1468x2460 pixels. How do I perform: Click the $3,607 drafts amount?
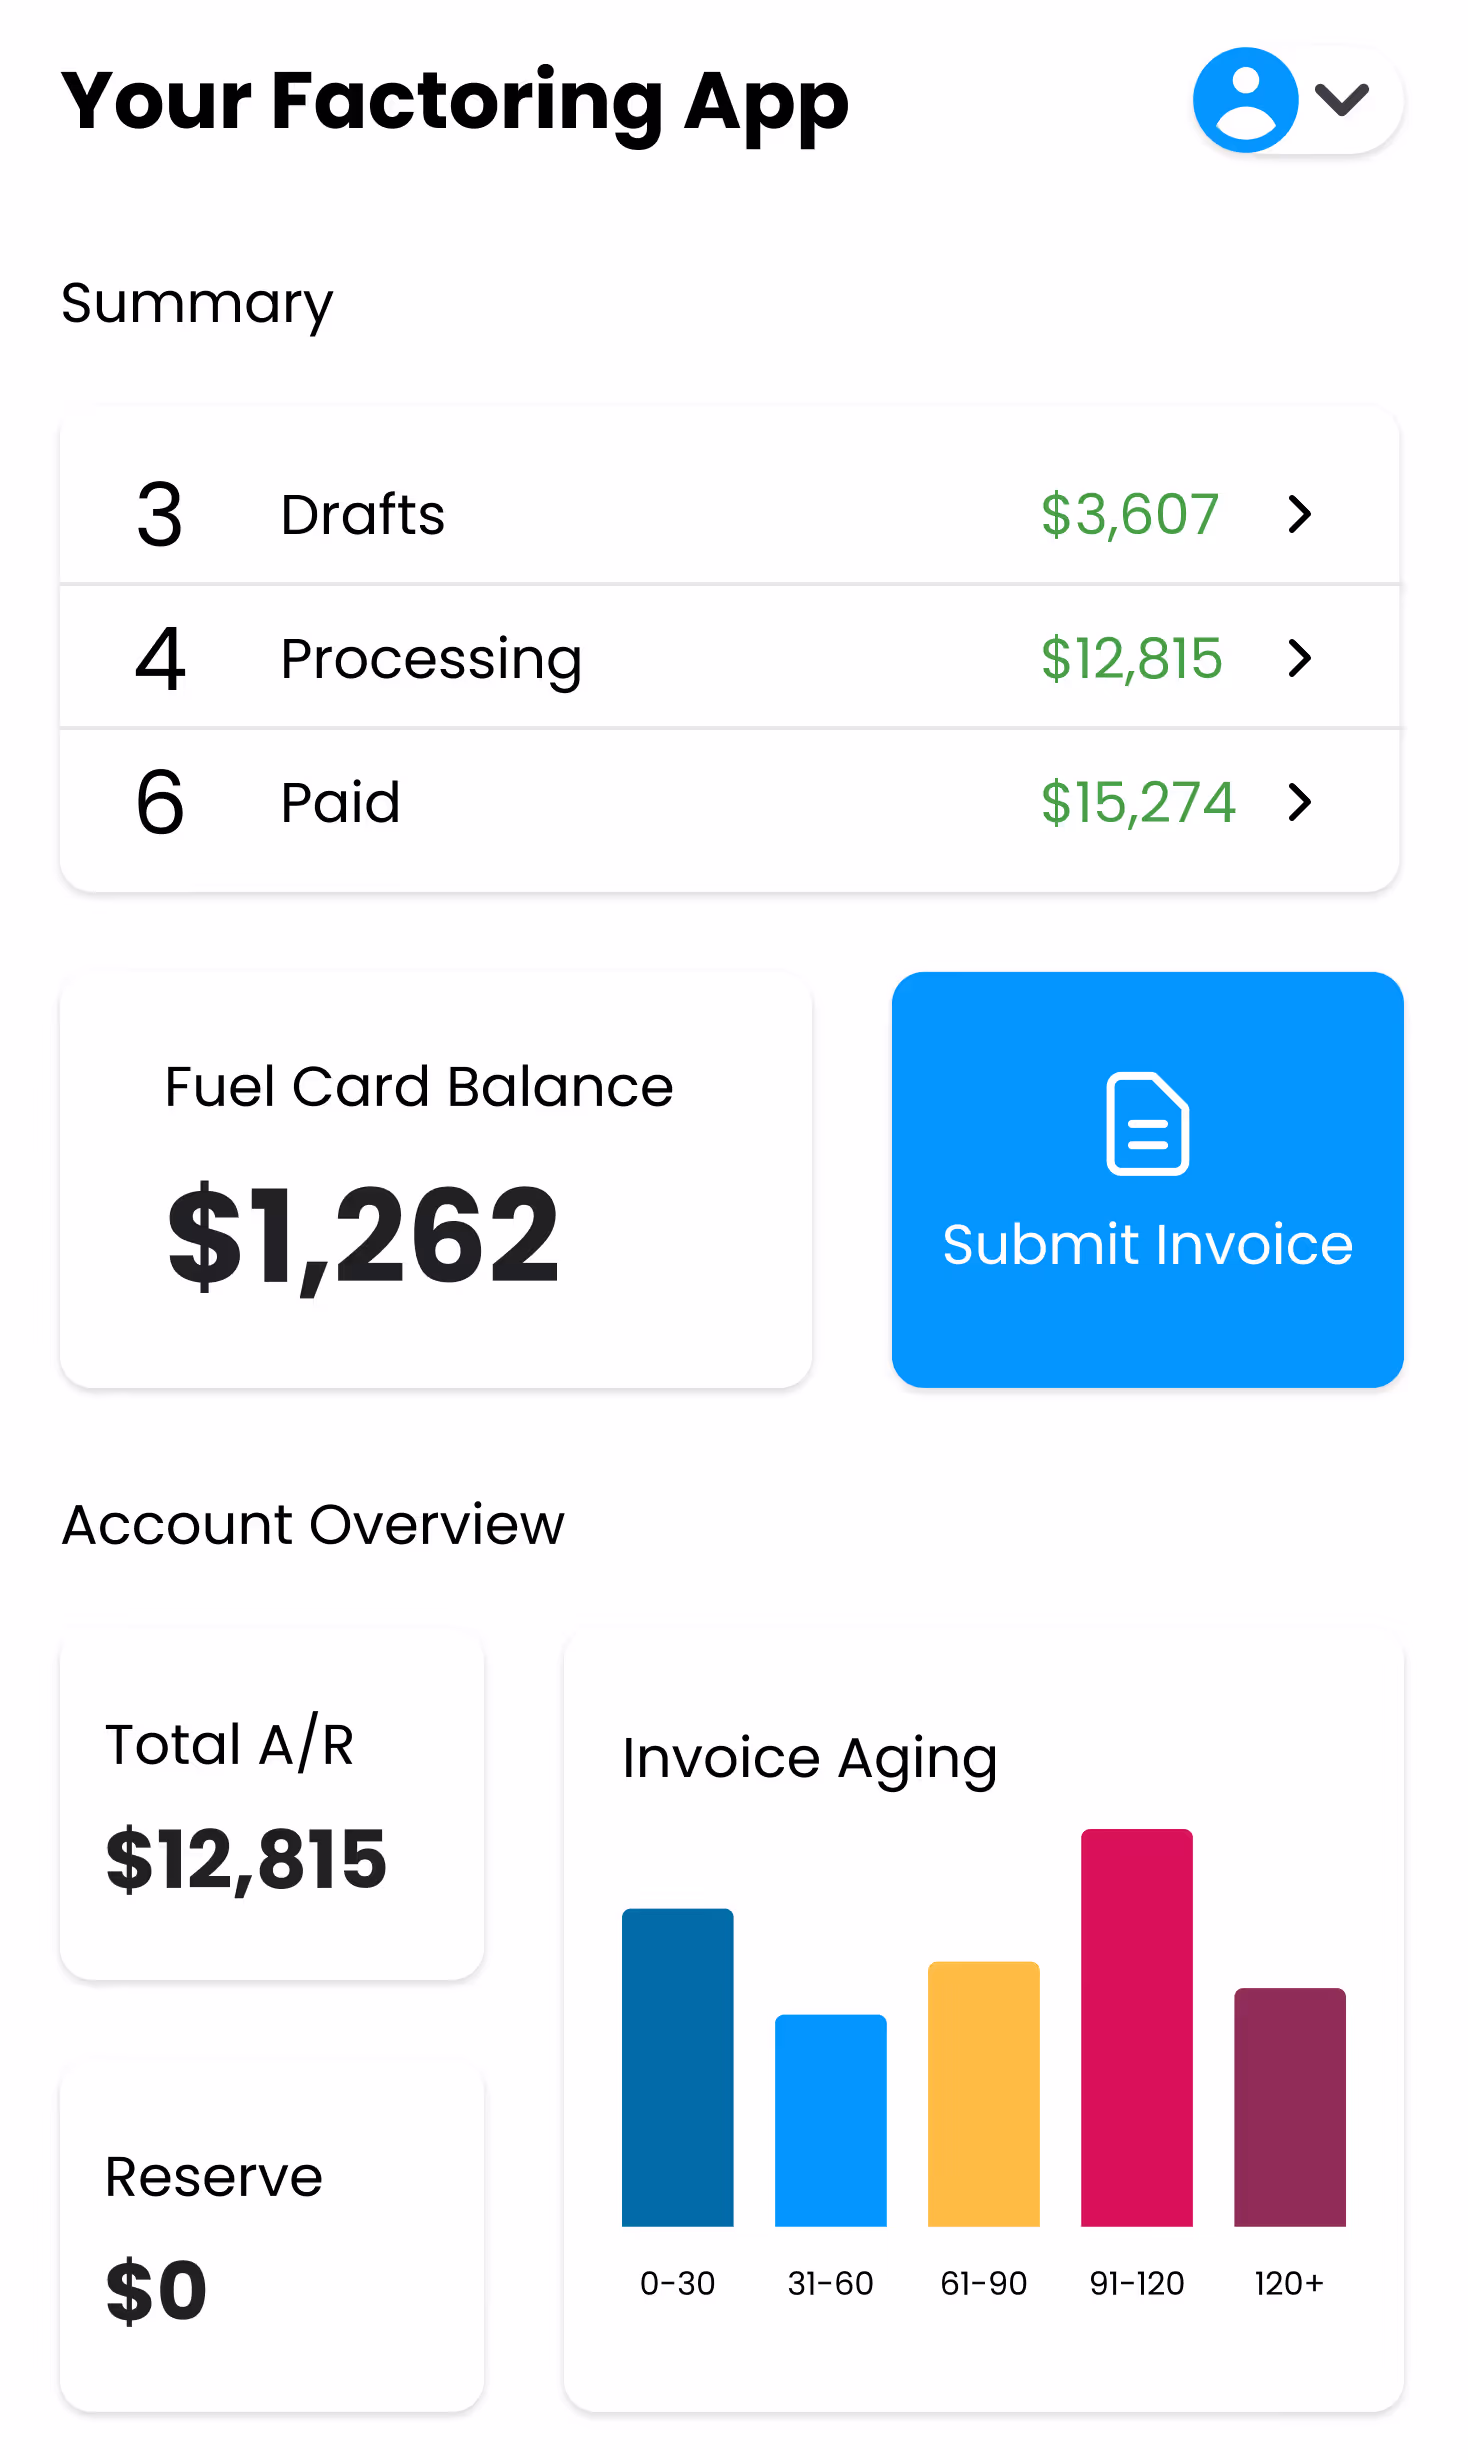point(1129,515)
